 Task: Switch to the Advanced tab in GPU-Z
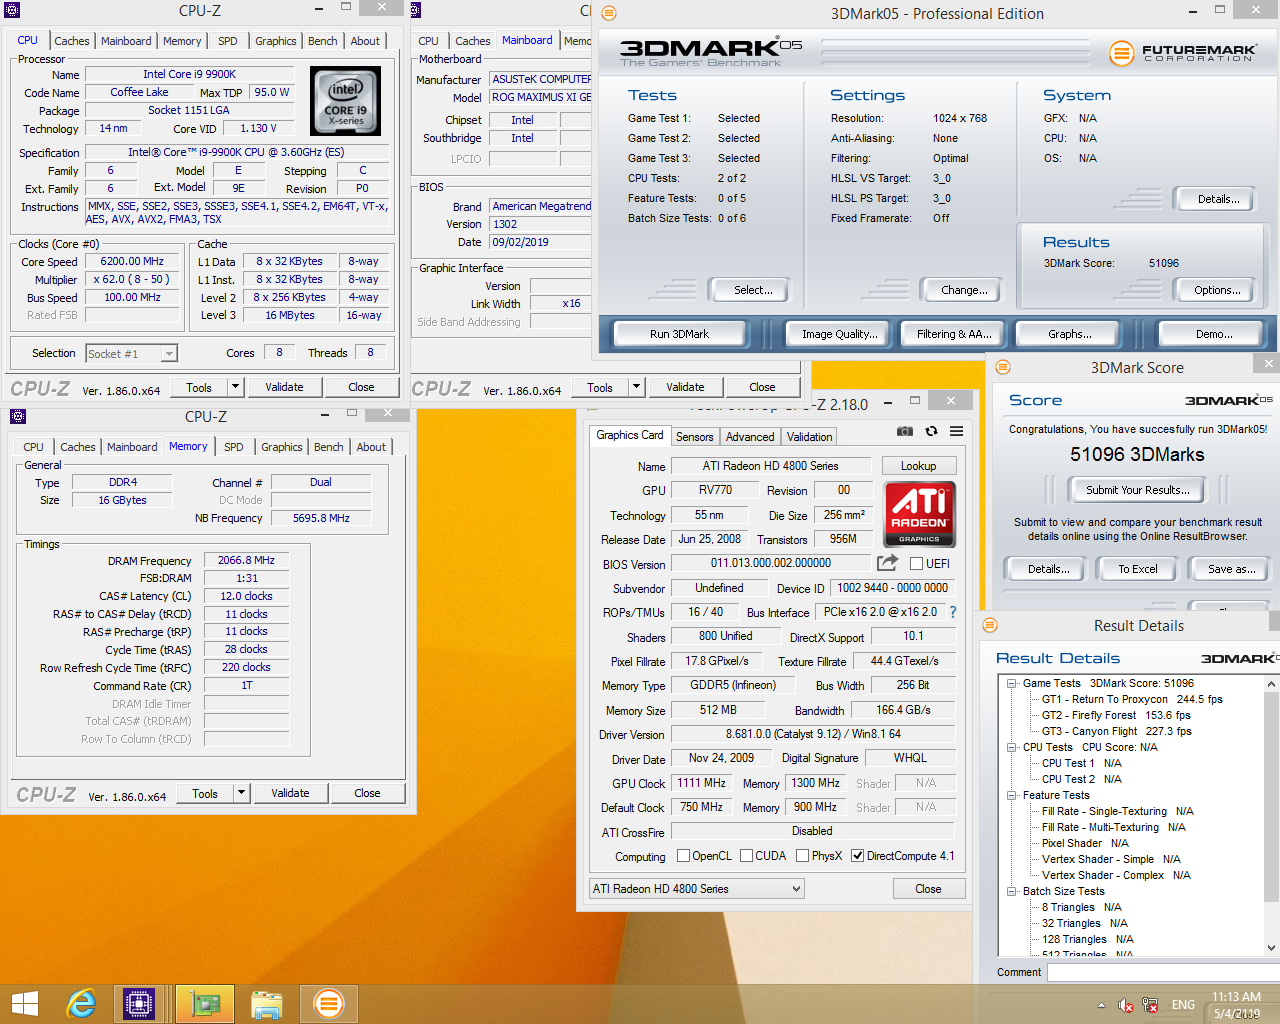point(750,437)
